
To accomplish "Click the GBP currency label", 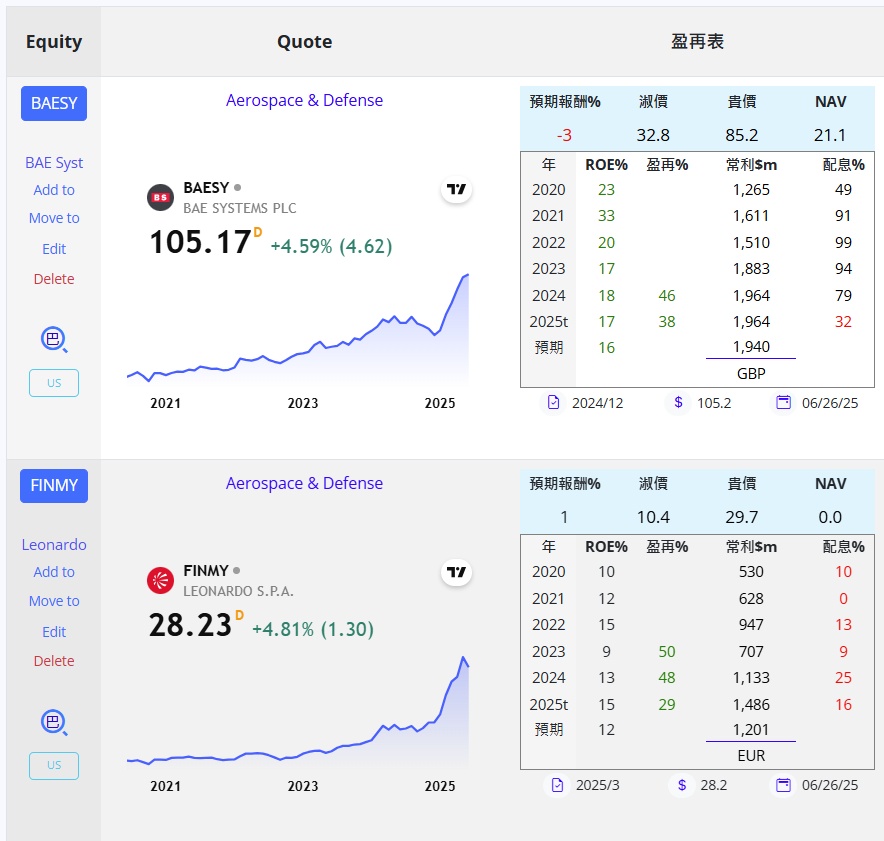I will click(x=751, y=373).
